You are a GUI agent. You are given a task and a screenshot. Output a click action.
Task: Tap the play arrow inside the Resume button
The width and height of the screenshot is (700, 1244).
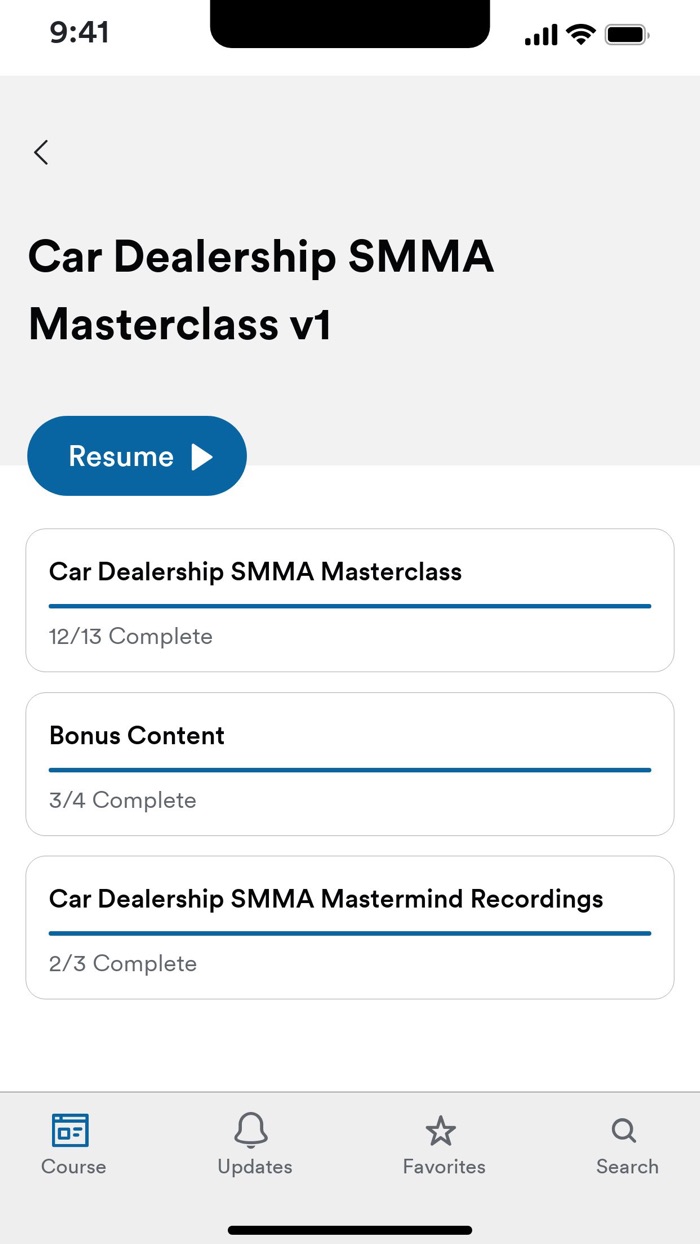coord(202,455)
